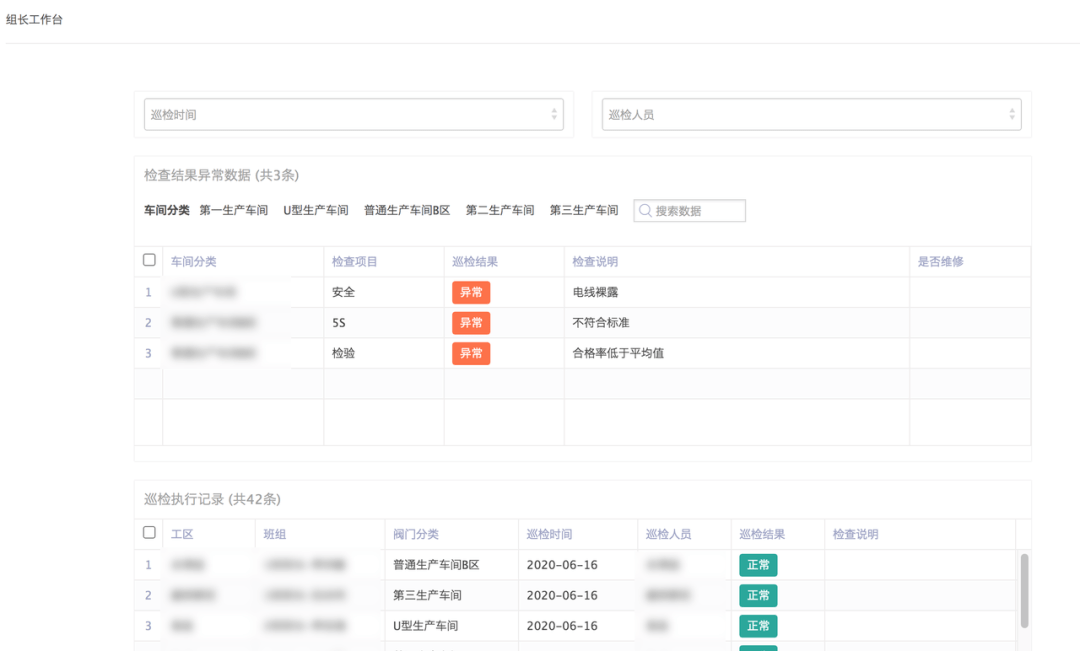This screenshot has height=651, width=1080.
Task: Filter by 第一生产车间 tab
Action: click(234, 211)
